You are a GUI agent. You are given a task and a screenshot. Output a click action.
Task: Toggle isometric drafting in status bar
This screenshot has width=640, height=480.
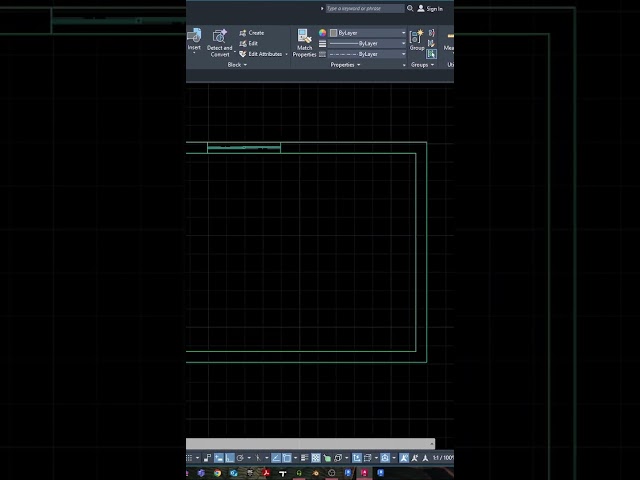[258, 458]
